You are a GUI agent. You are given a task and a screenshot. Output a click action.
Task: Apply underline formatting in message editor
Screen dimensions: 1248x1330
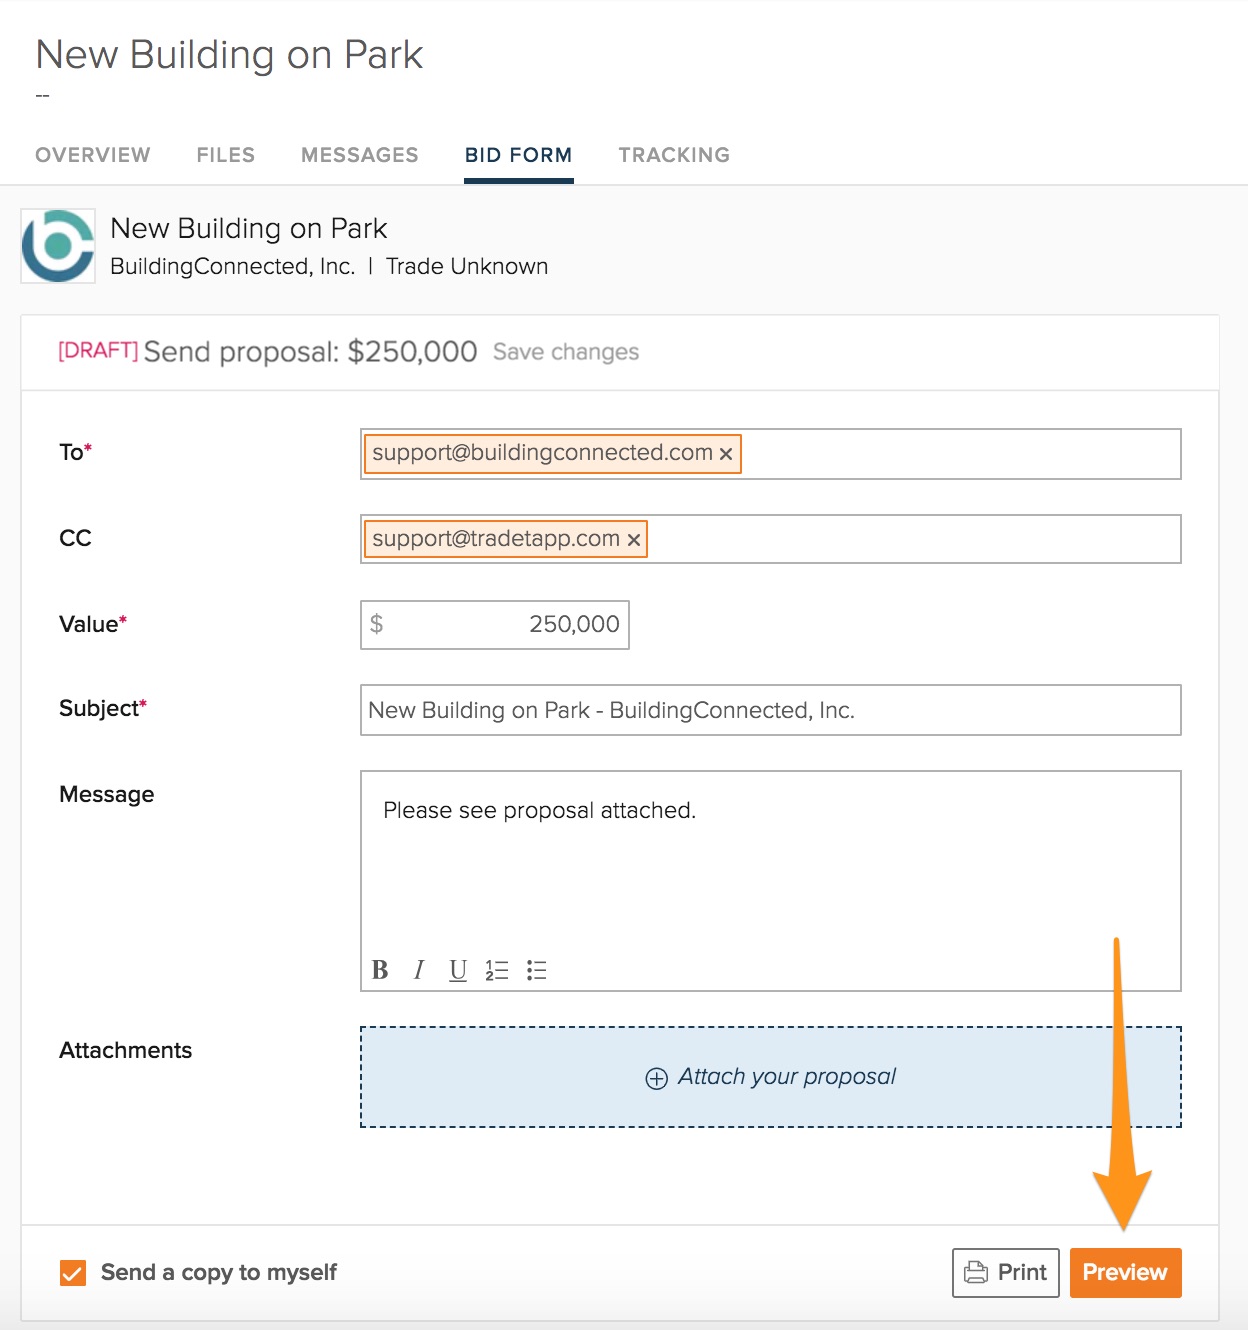coord(458,970)
